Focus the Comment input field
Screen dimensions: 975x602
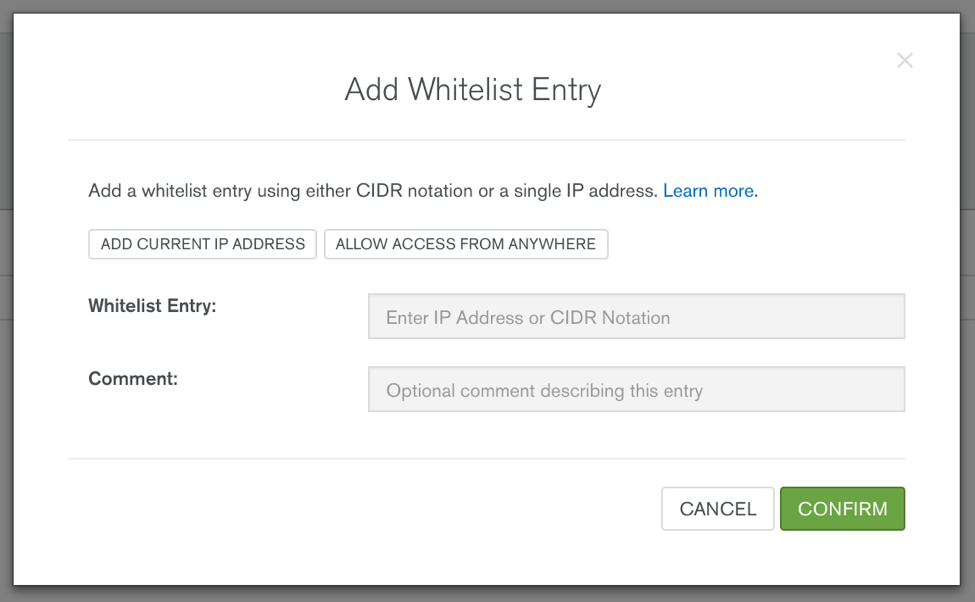coord(636,389)
